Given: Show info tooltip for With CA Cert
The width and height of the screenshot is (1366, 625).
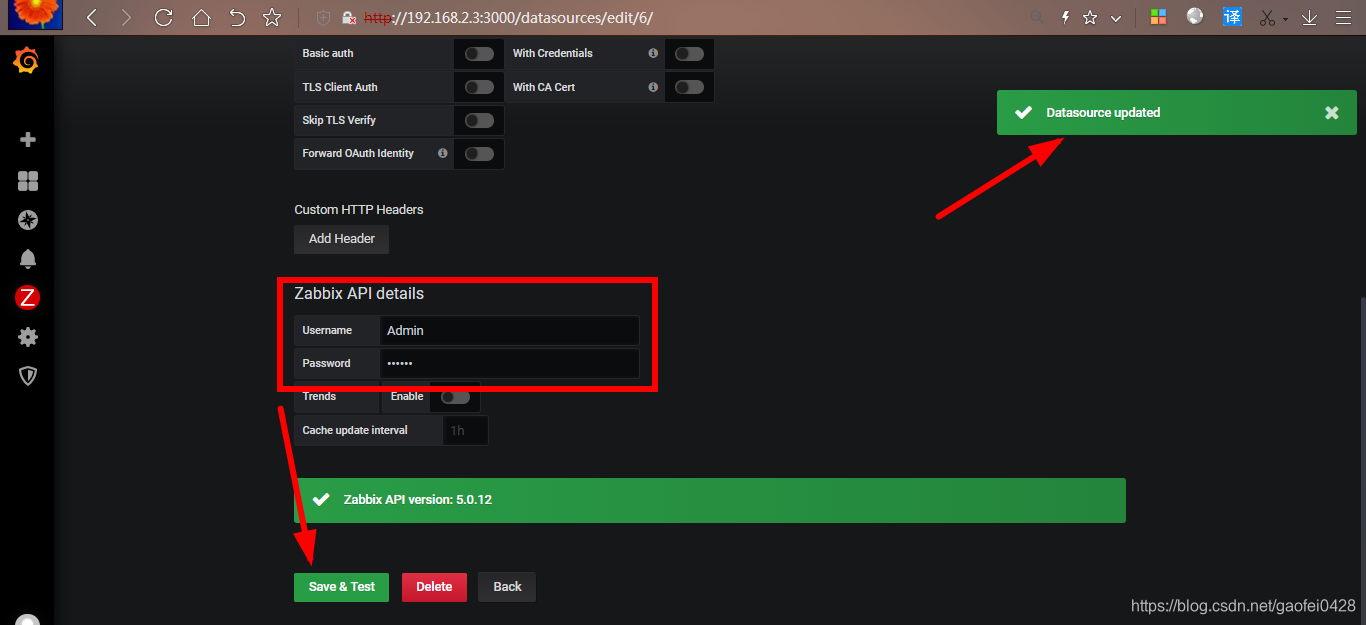Looking at the screenshot, I should pyautogui.click(x=653, y=87).
